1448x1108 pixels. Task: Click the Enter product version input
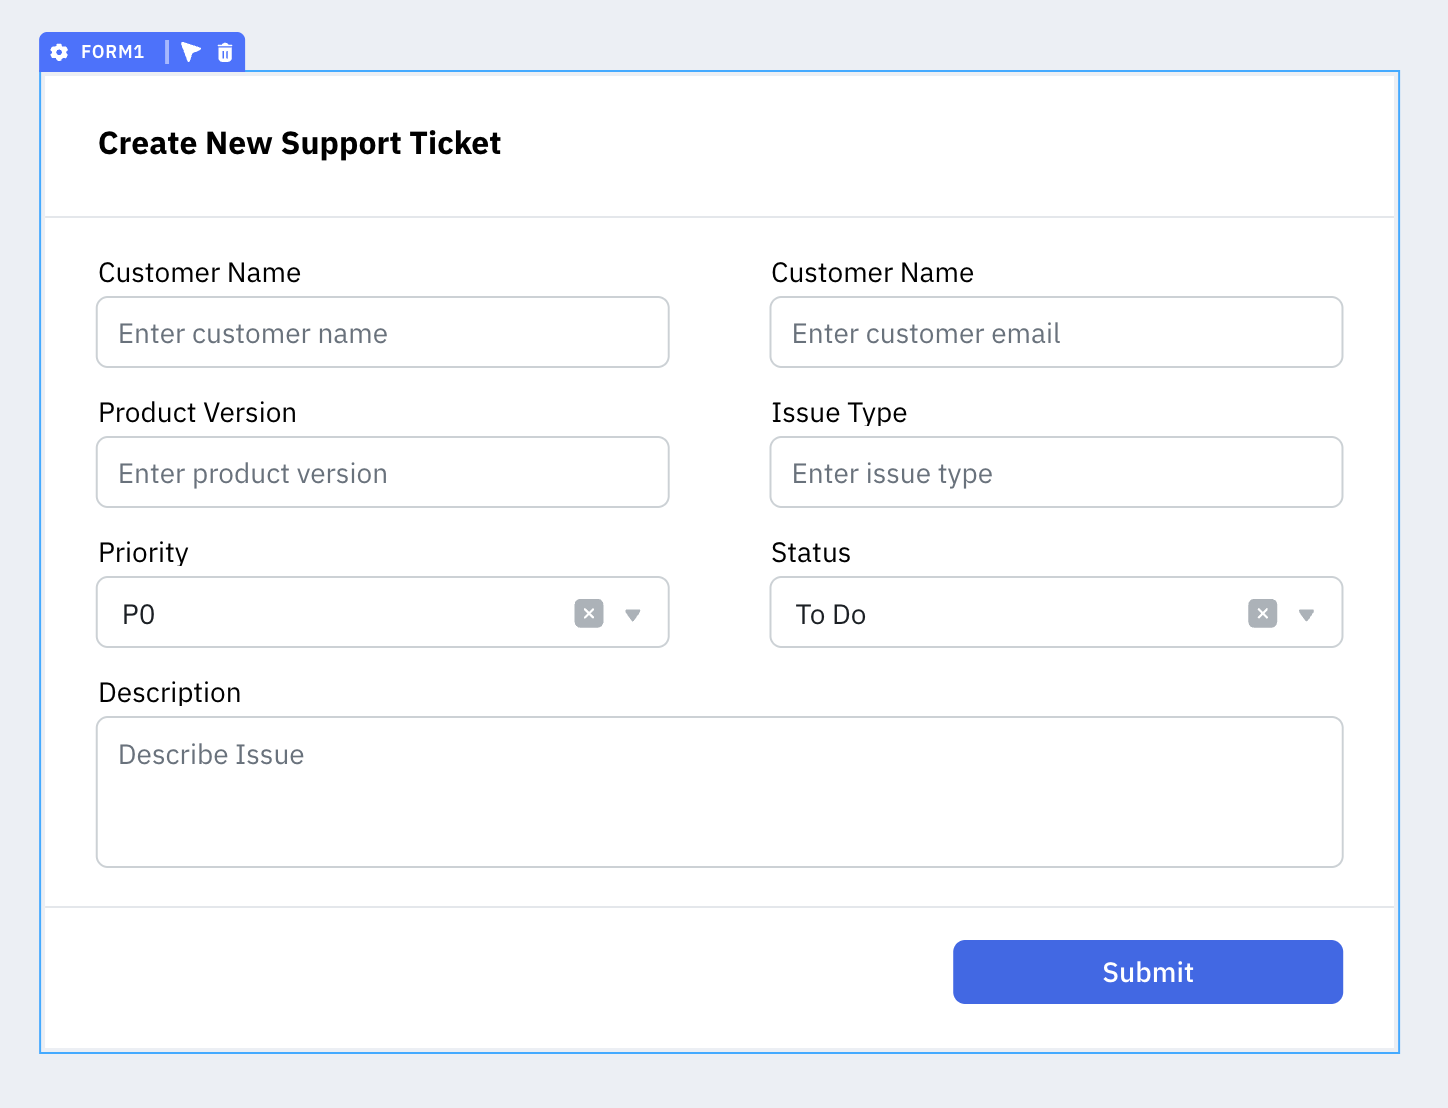coord(382,472)
